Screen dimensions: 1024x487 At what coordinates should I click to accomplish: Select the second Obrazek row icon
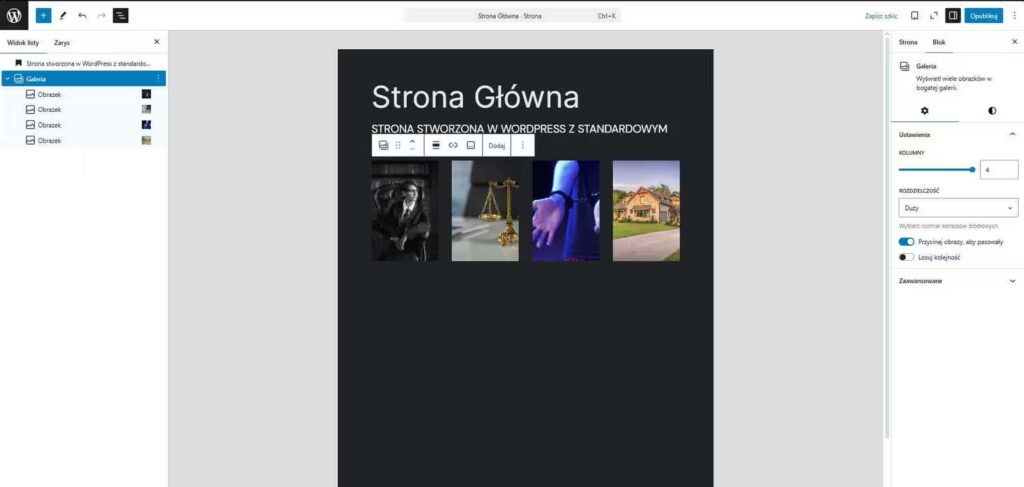click(x=30, y=110)
